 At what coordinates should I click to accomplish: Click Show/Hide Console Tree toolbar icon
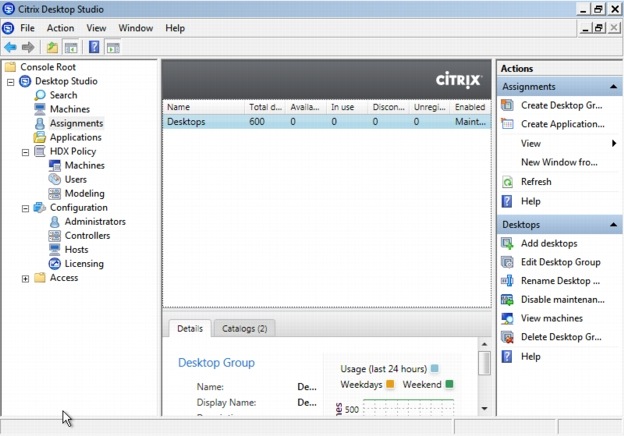point(71,48)
